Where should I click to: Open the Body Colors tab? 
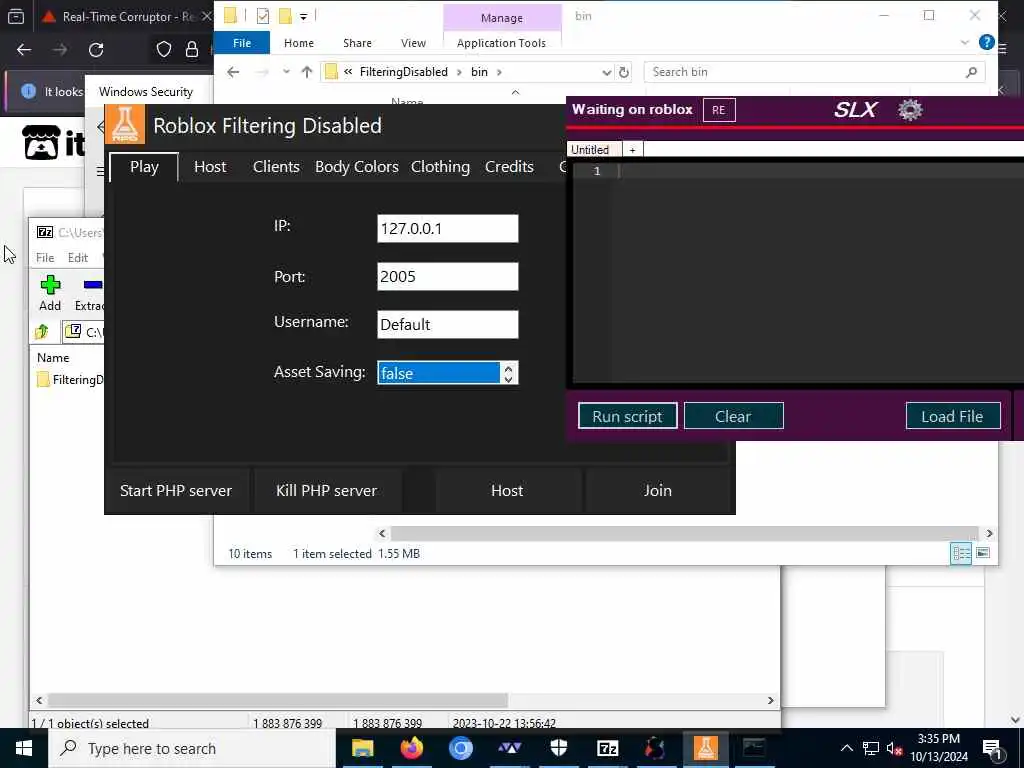[x=357, y=167]
